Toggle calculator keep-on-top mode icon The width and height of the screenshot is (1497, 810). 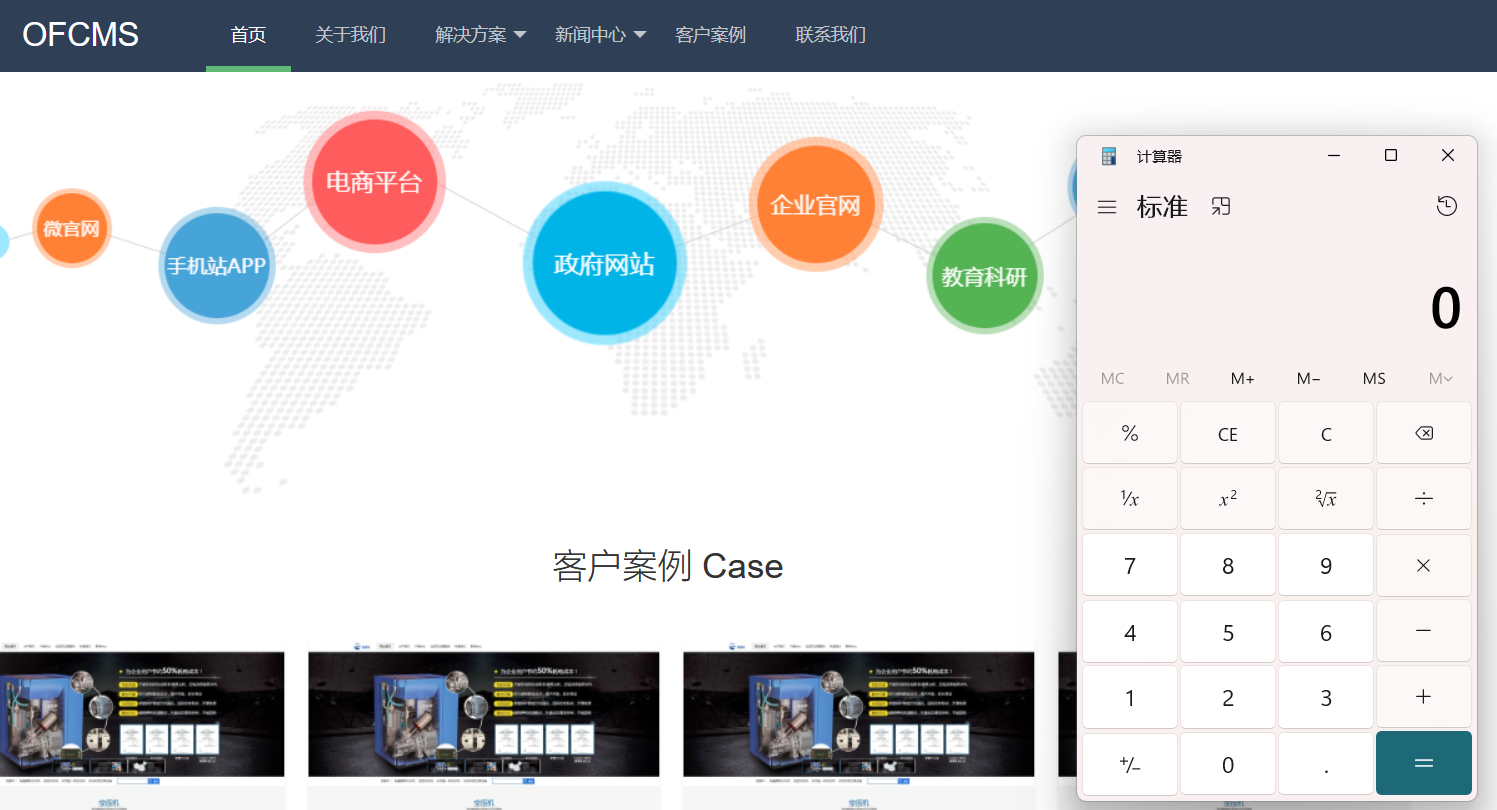1220,206
